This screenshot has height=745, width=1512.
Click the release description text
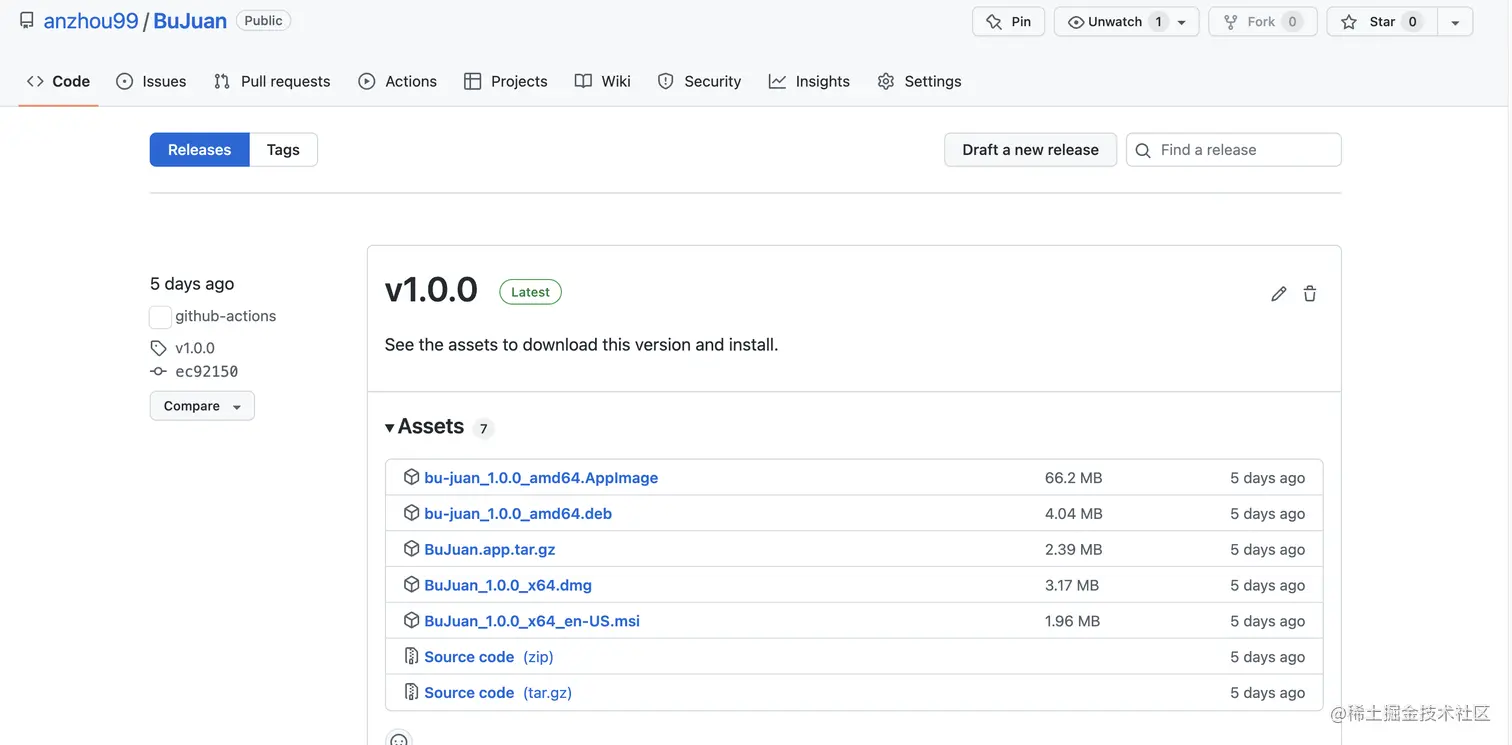coord(581,345)
